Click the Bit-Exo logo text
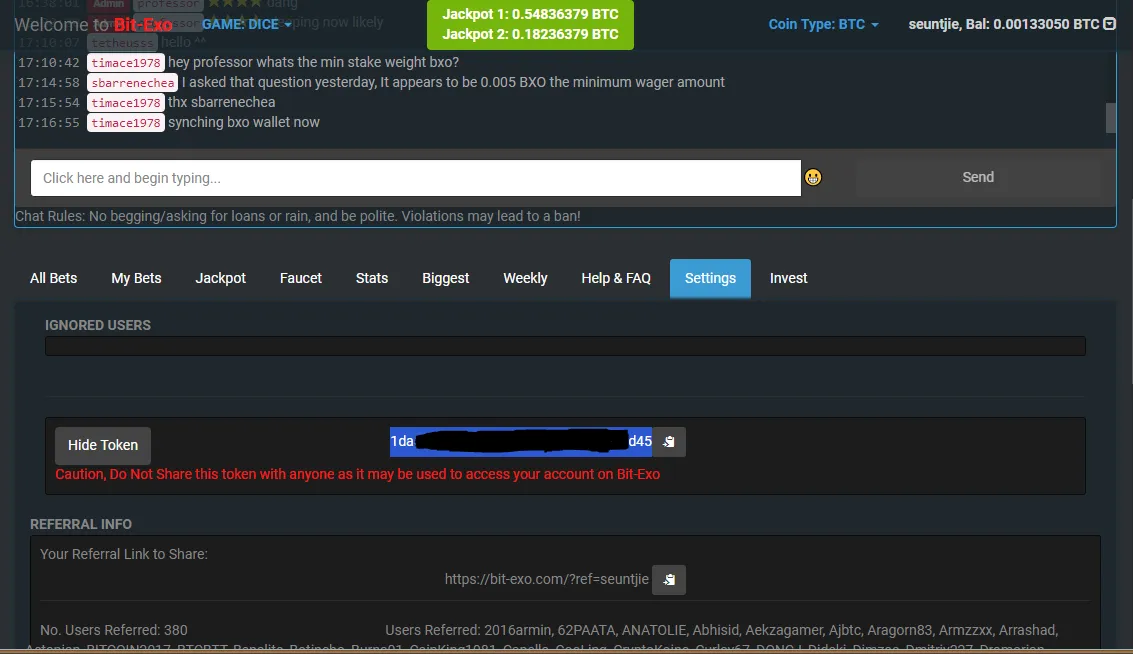The width and height of the screenshot is (1133, 654). click(143, 25)
